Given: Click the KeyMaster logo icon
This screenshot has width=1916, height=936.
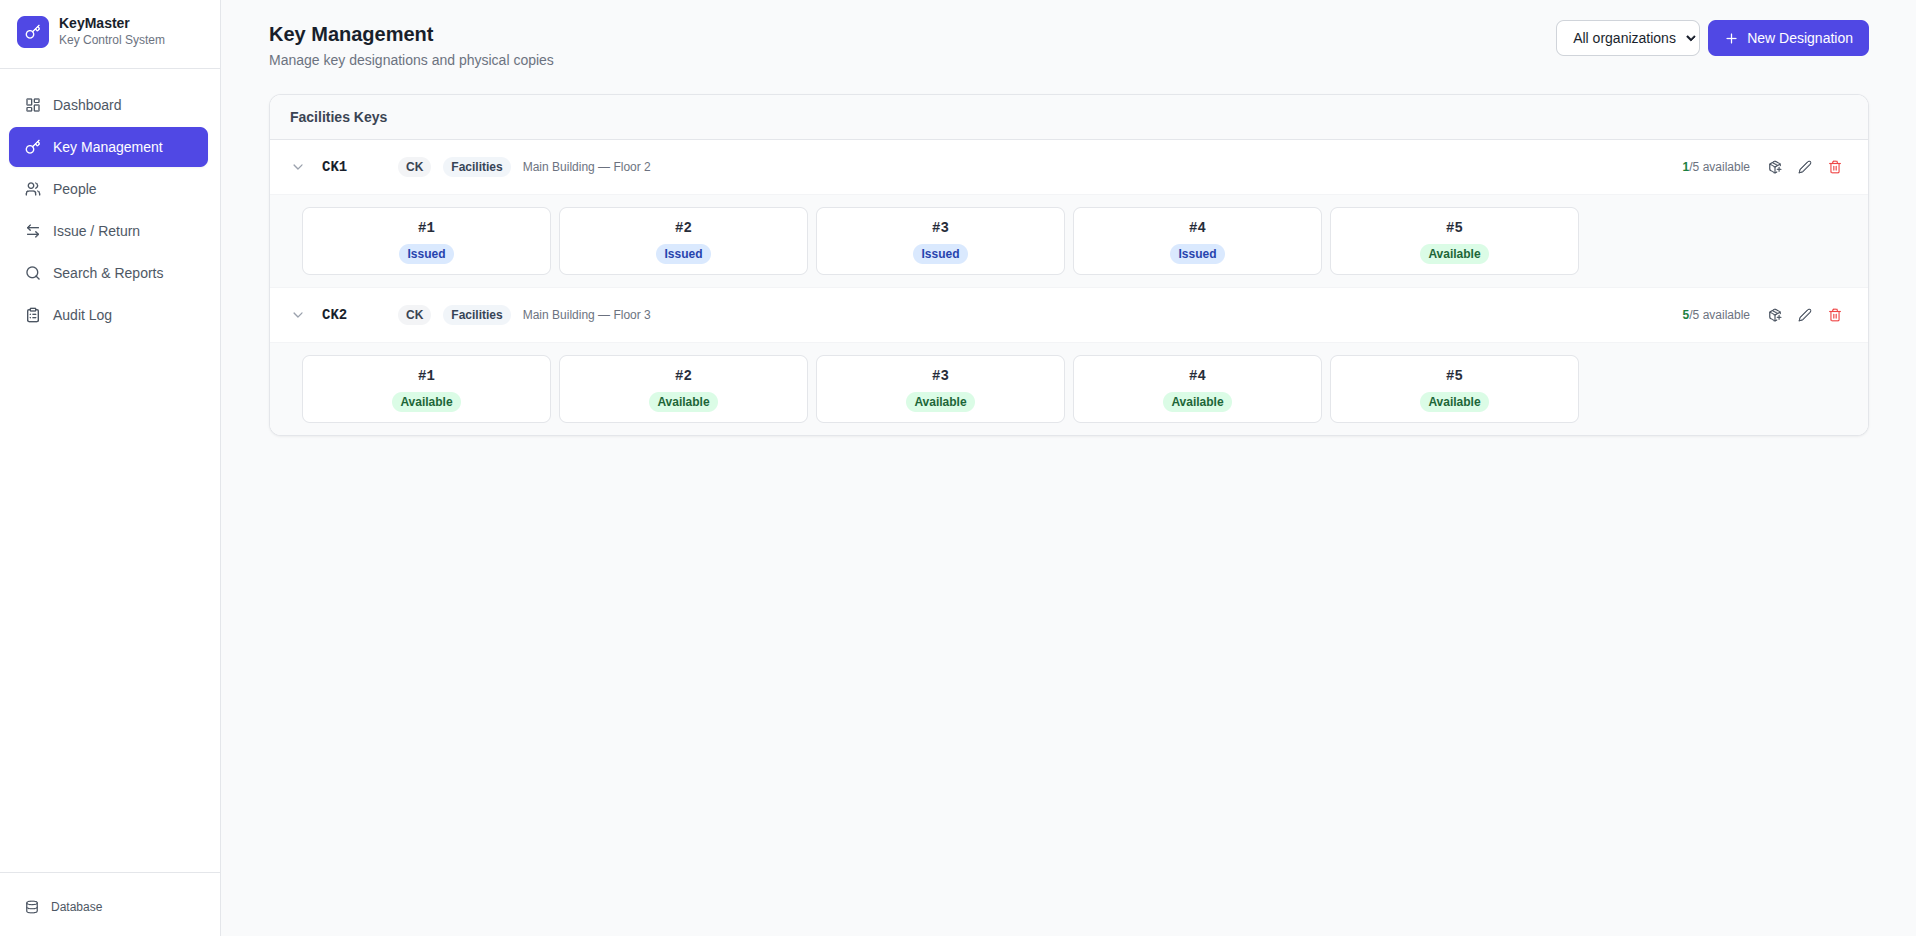Looking at the screenshot, I should pyautogui.click(x=33, y=32).
